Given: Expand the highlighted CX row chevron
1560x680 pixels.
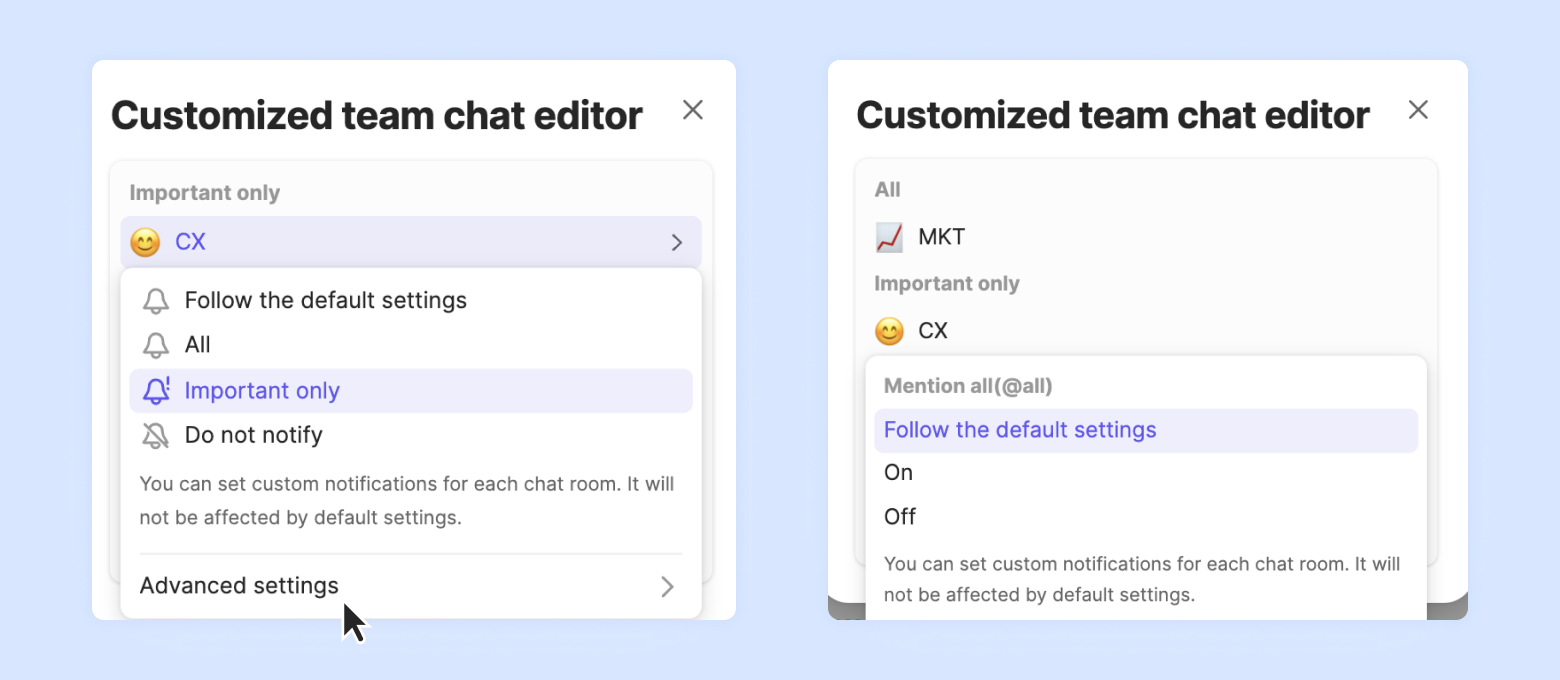Looking at the screenshot, I should click(677, 242).
